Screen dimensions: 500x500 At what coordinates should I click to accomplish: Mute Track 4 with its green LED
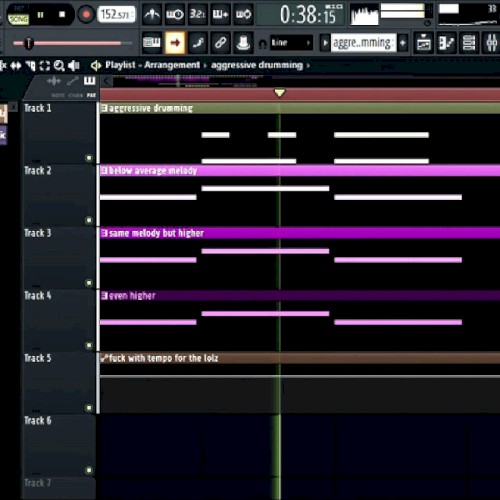89,345
